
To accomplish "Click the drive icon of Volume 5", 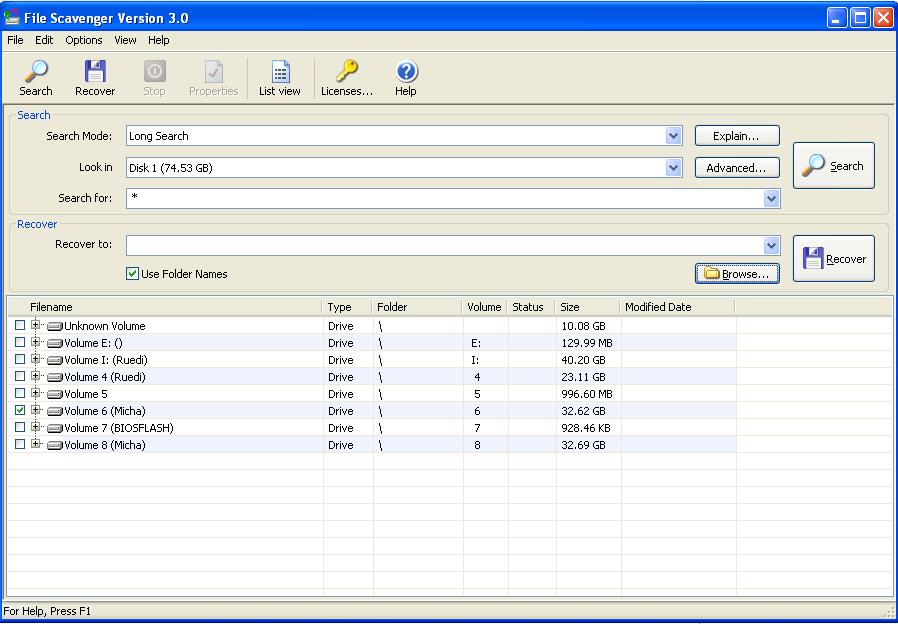I will [55, 394].
